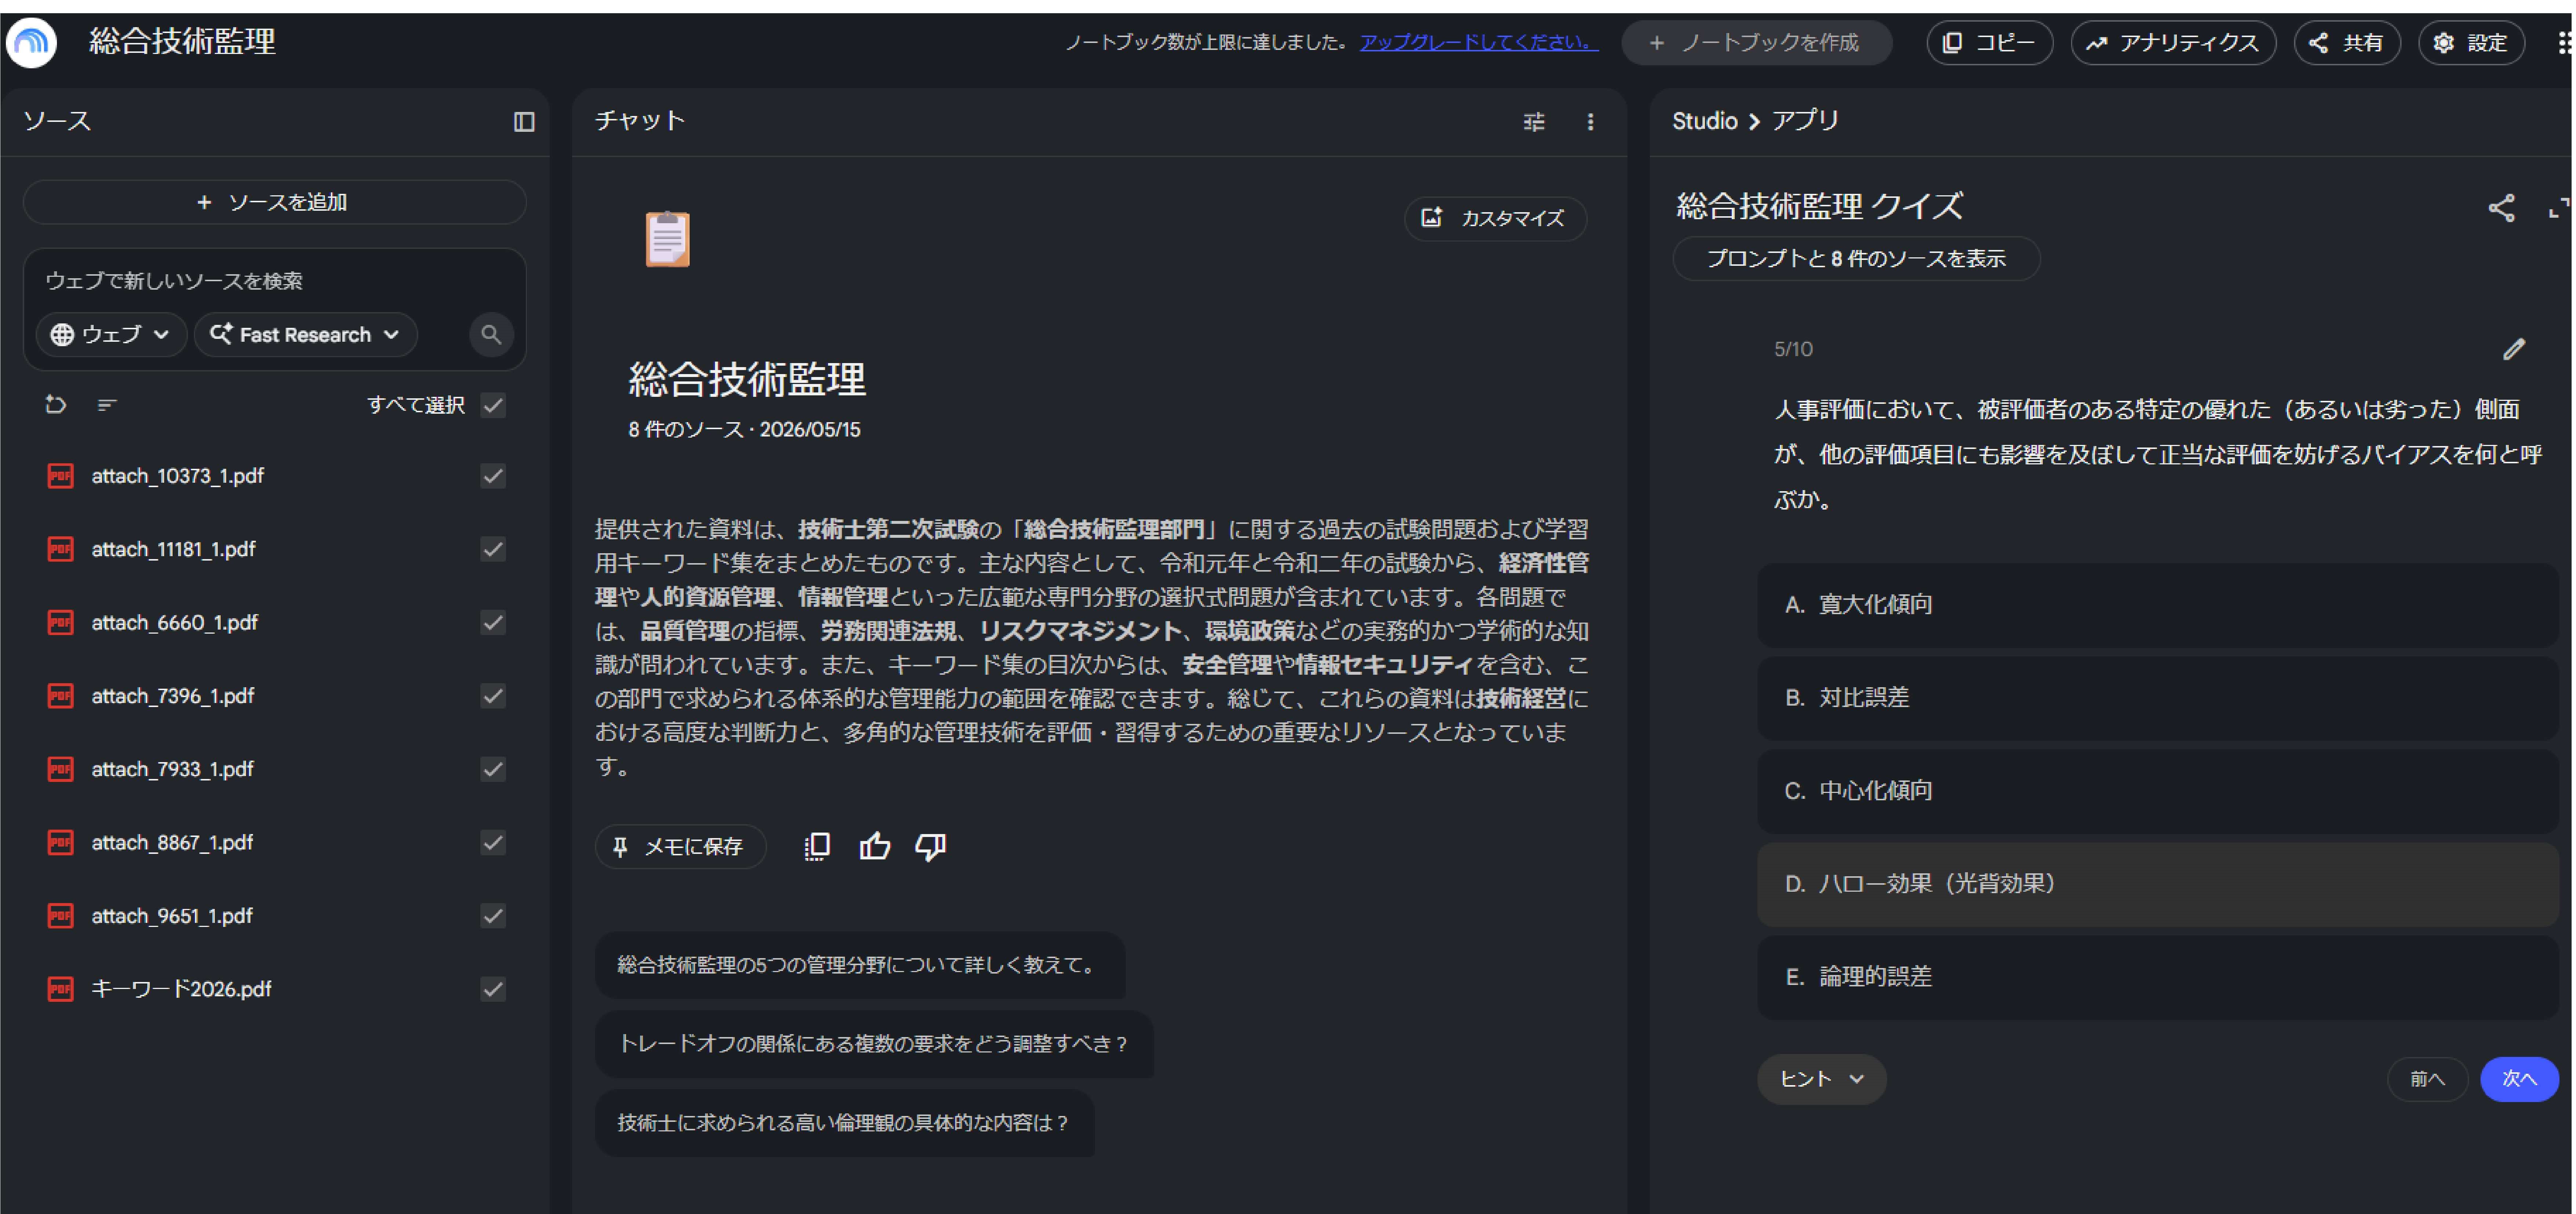The height and width of the screenshot is (1214, 2576).
Task: Click the PDF icon of attach_11181_1.pdf
Action: click(x=61, y=549)
